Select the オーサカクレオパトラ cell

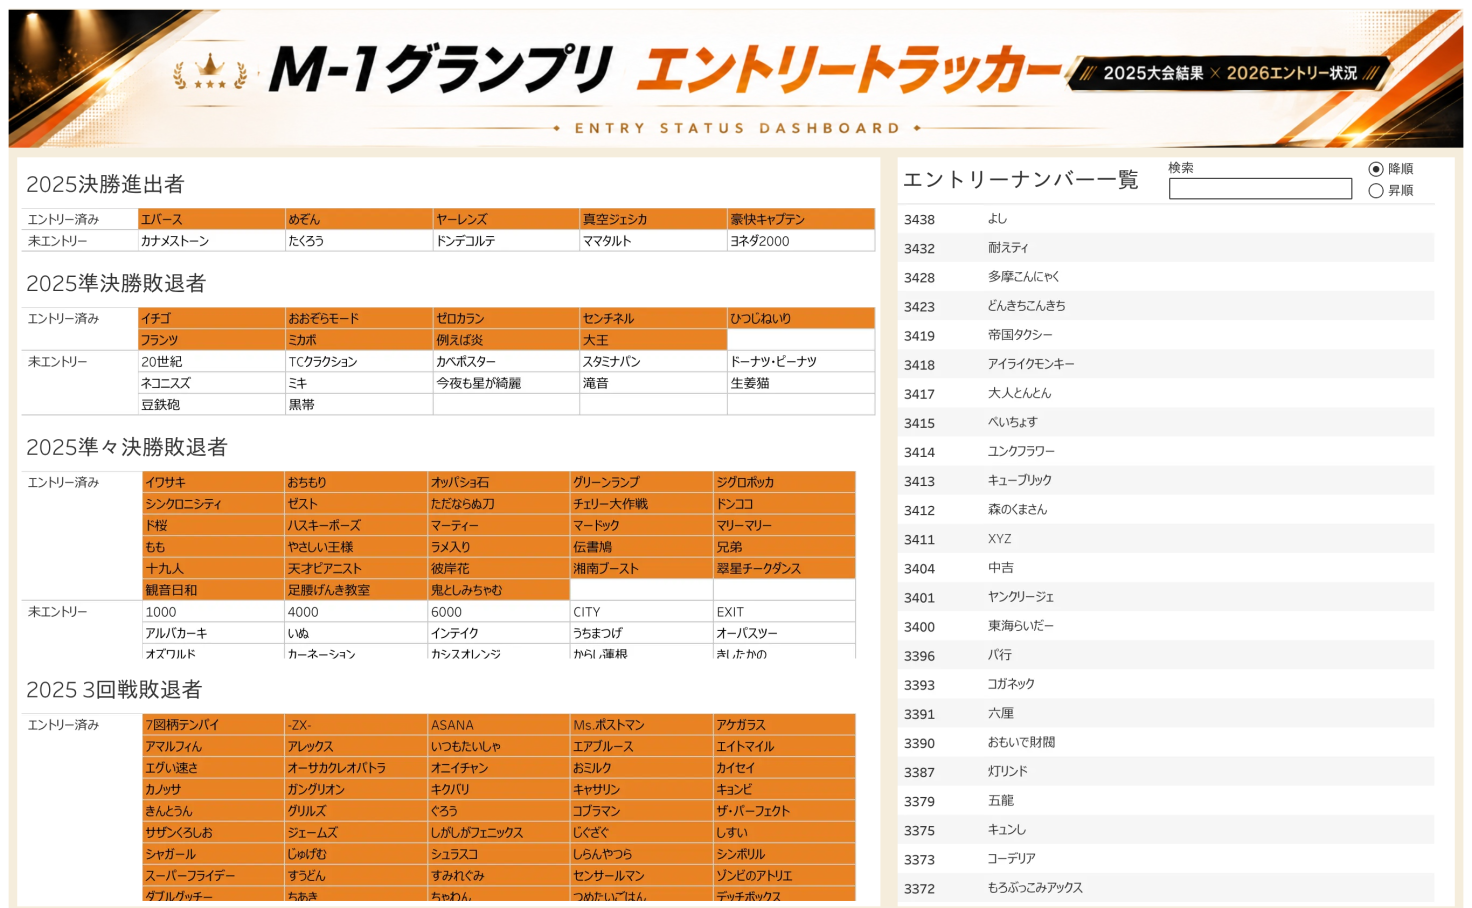(x=356, y=768)
